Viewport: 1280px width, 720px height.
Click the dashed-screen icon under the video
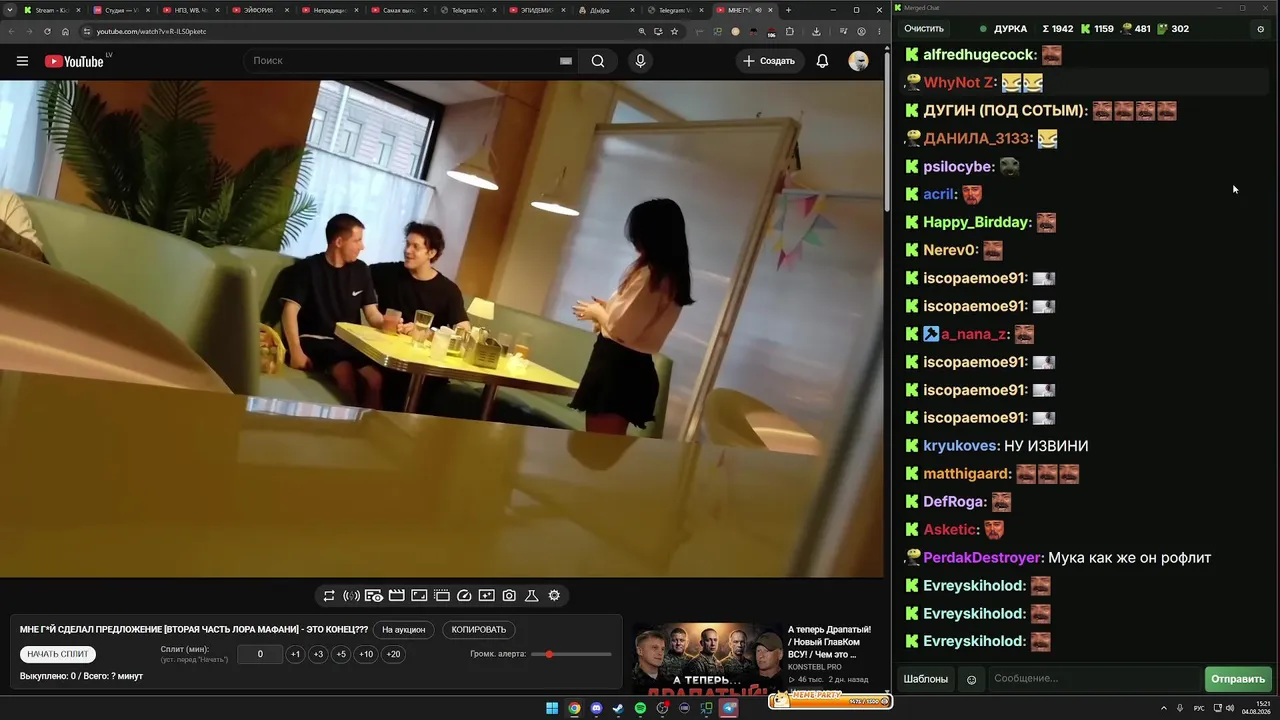pos(442,596)
